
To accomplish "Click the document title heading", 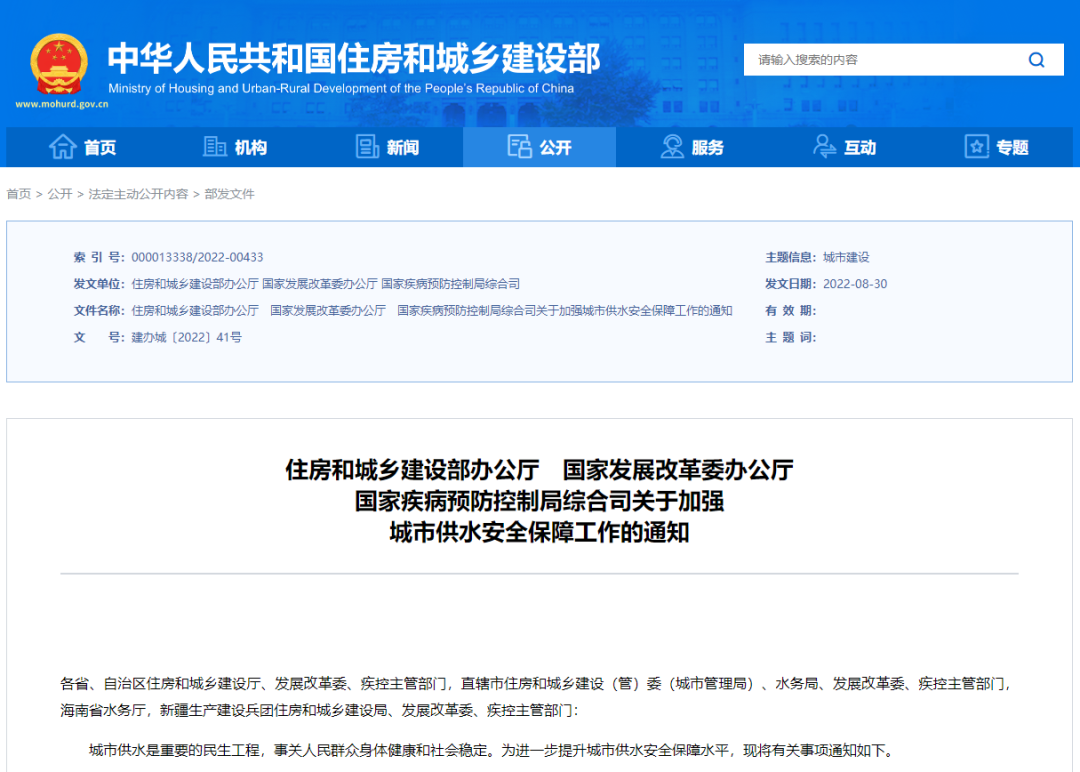I will pyautogui.click(x=539, y=500).
